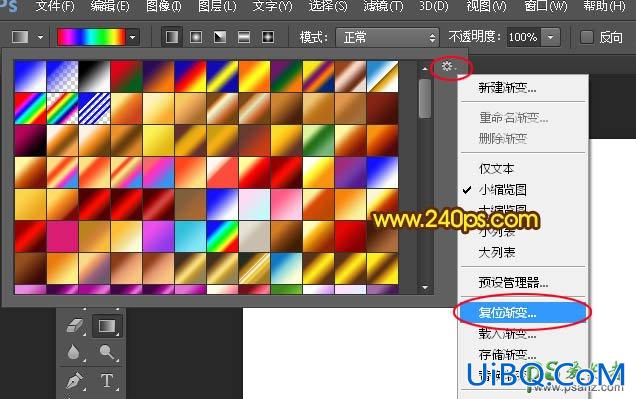Open the 文字(Y) menu
Image resolution: width=636 pixels, height=399 pixels.
point(273,6)
